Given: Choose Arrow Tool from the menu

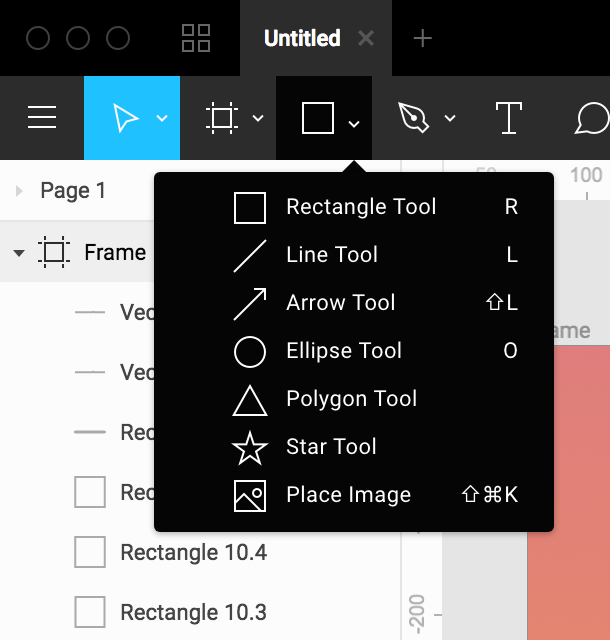Looking at the screenshot, I should [x=340, y=303].
